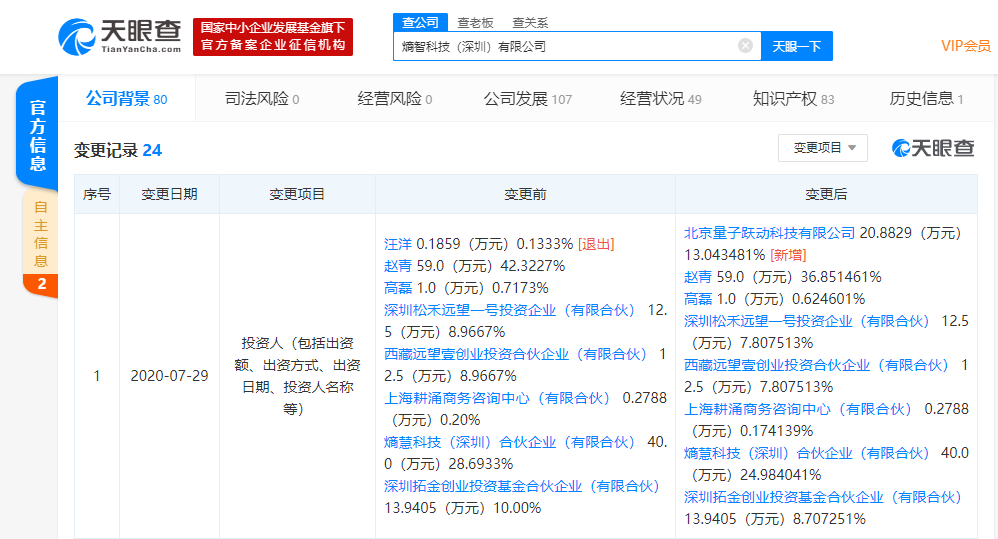The width and height of the screenshot is (998, 539).
Task: Click the 天眼一下 search button
Action: point(797,46)
